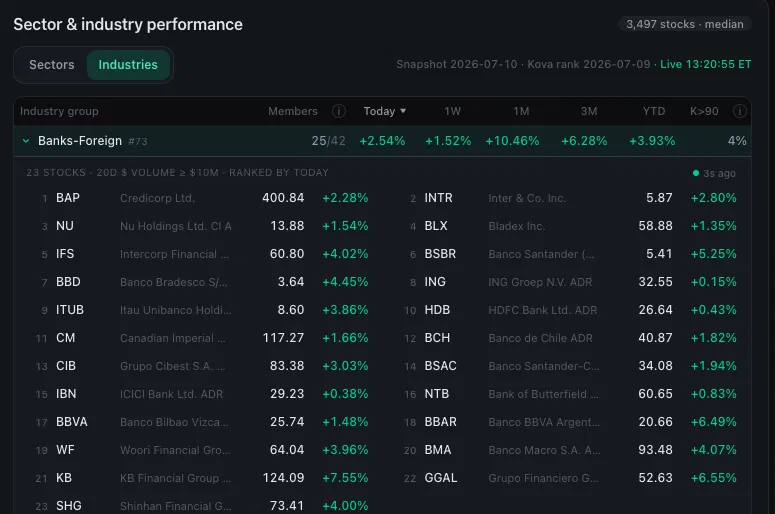Open the ITUB ticker
Viewport: 775px width, 514px height.
70,310
